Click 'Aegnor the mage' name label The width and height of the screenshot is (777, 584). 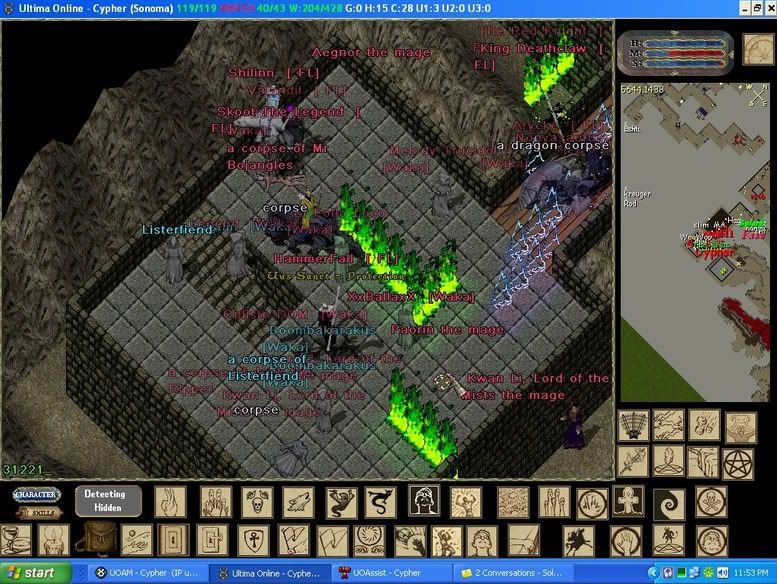click(x=371, y=52)
